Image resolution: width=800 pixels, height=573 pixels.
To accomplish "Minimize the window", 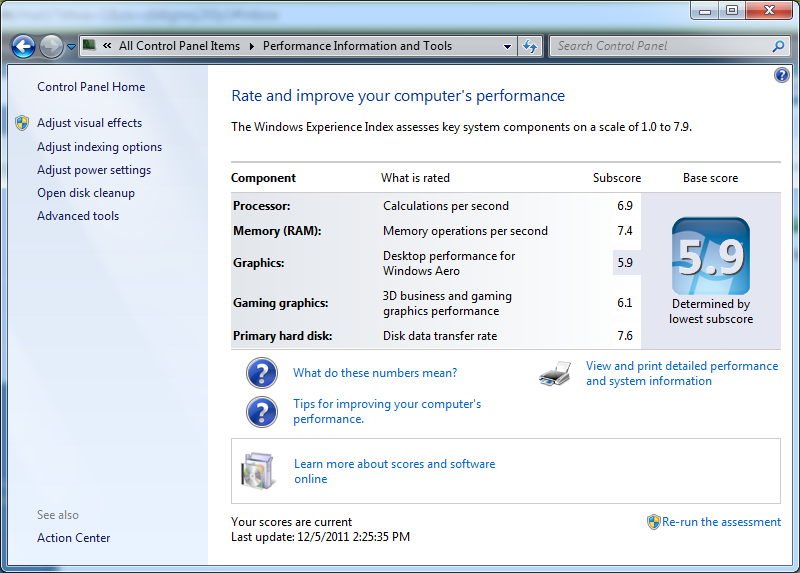I will click(x=705, y=10).
